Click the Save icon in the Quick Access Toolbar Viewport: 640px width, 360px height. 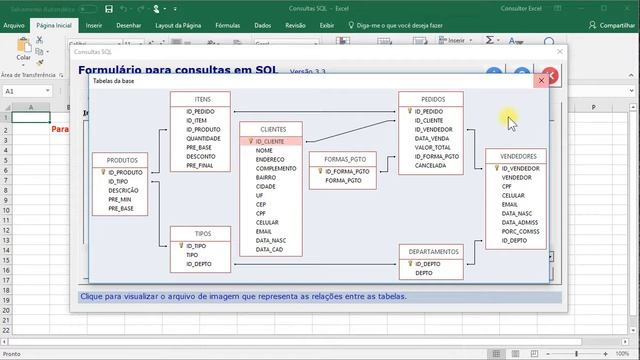(109, 9)
